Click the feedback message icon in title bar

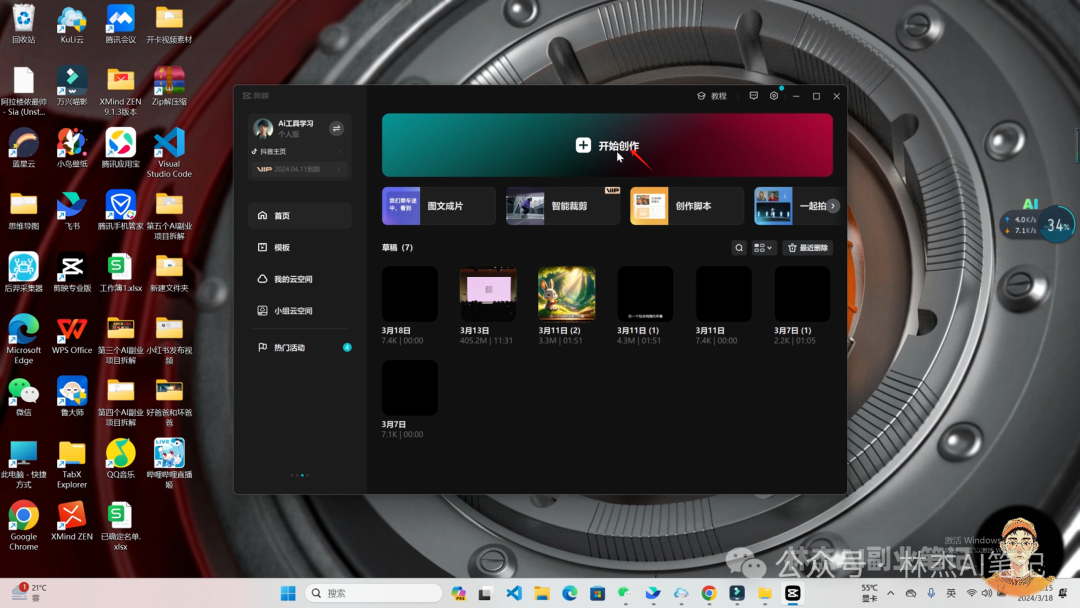754,96
